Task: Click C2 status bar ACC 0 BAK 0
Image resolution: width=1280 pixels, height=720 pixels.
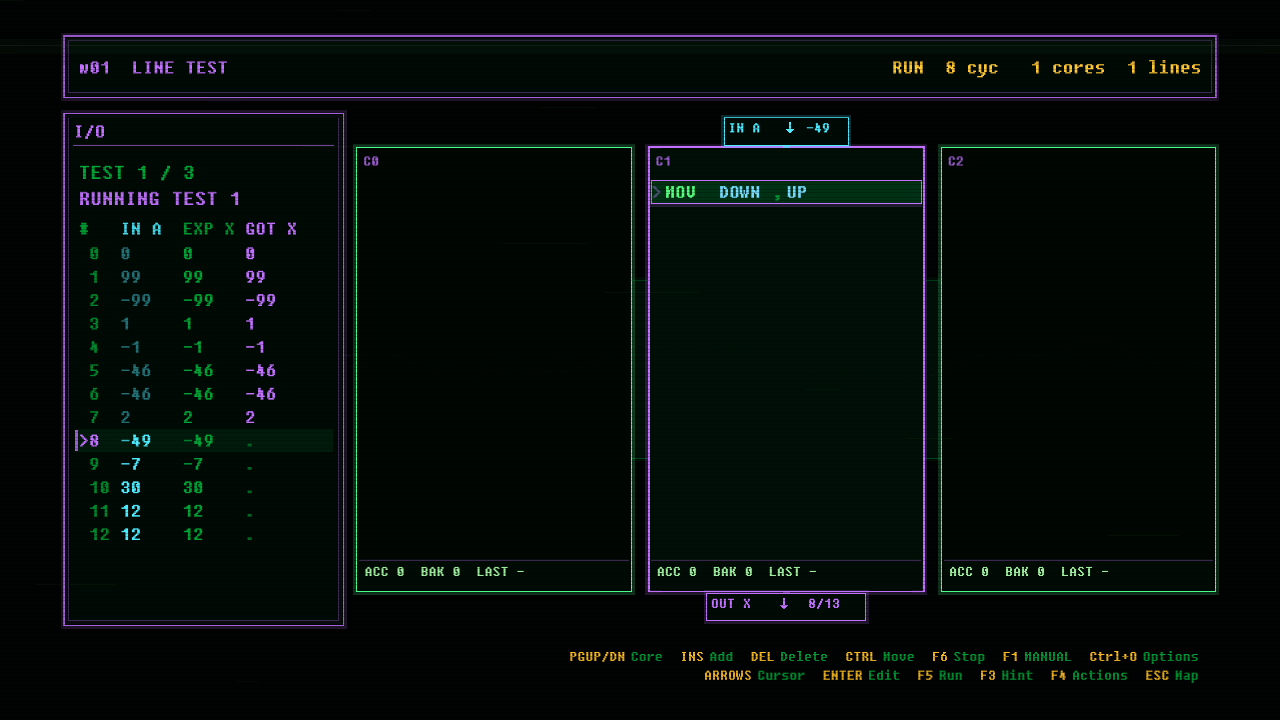Action: coord(996,572)
